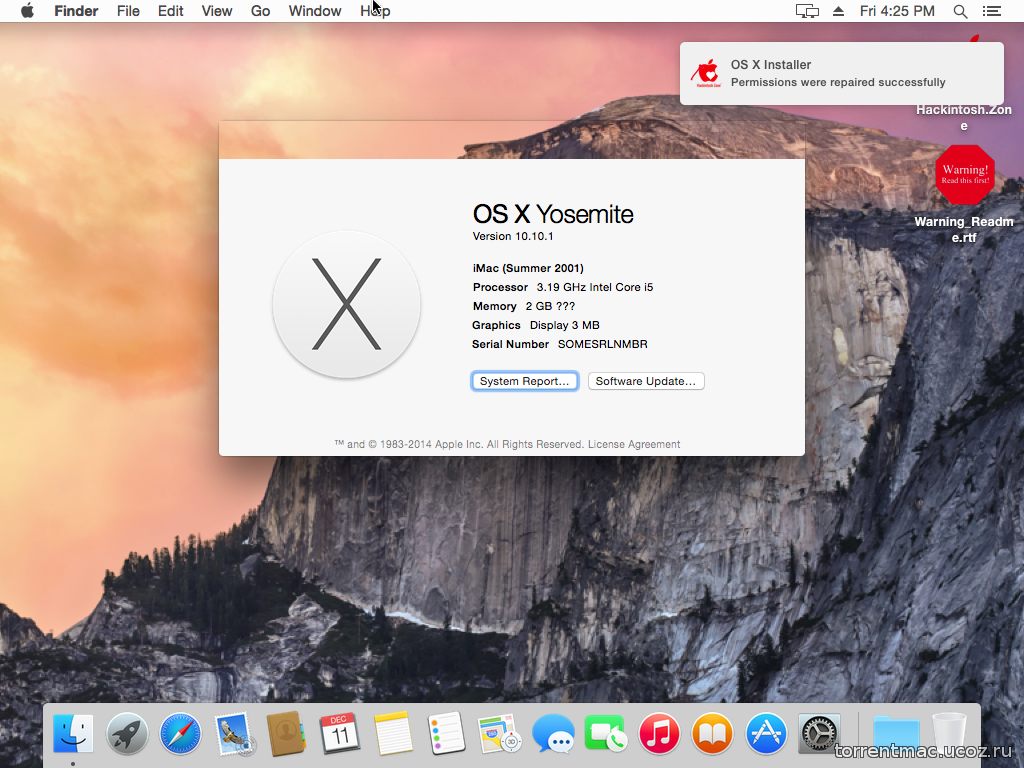Open System Preferences gear in dock

(819, 733)
